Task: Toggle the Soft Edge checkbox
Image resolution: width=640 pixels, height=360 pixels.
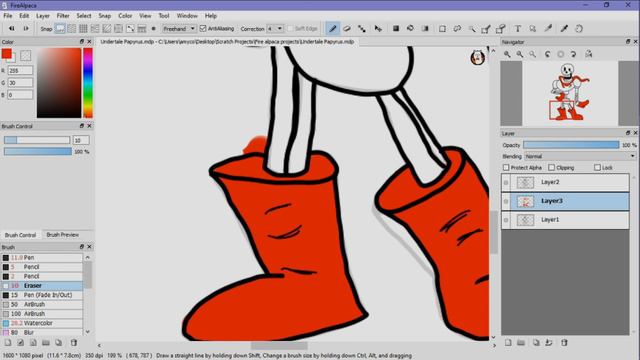Action: click(x=290, y=29)
